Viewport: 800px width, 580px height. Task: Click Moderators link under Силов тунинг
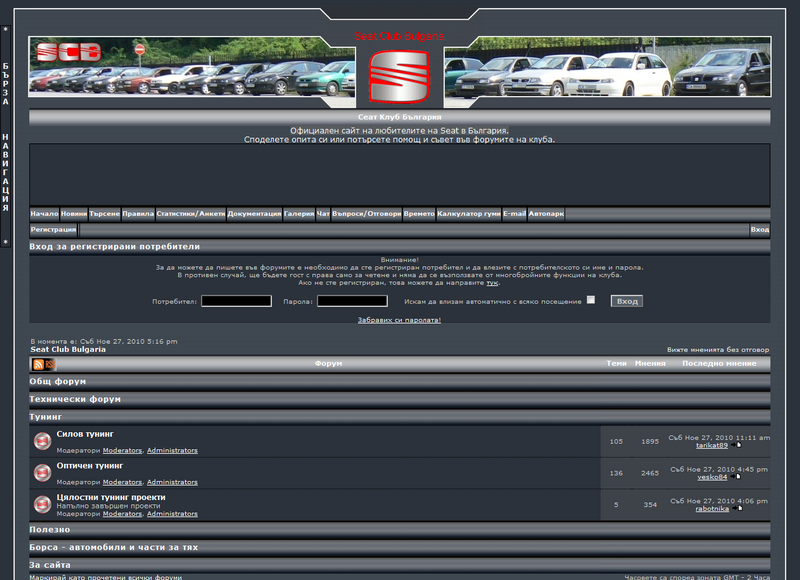click(122, 450)
